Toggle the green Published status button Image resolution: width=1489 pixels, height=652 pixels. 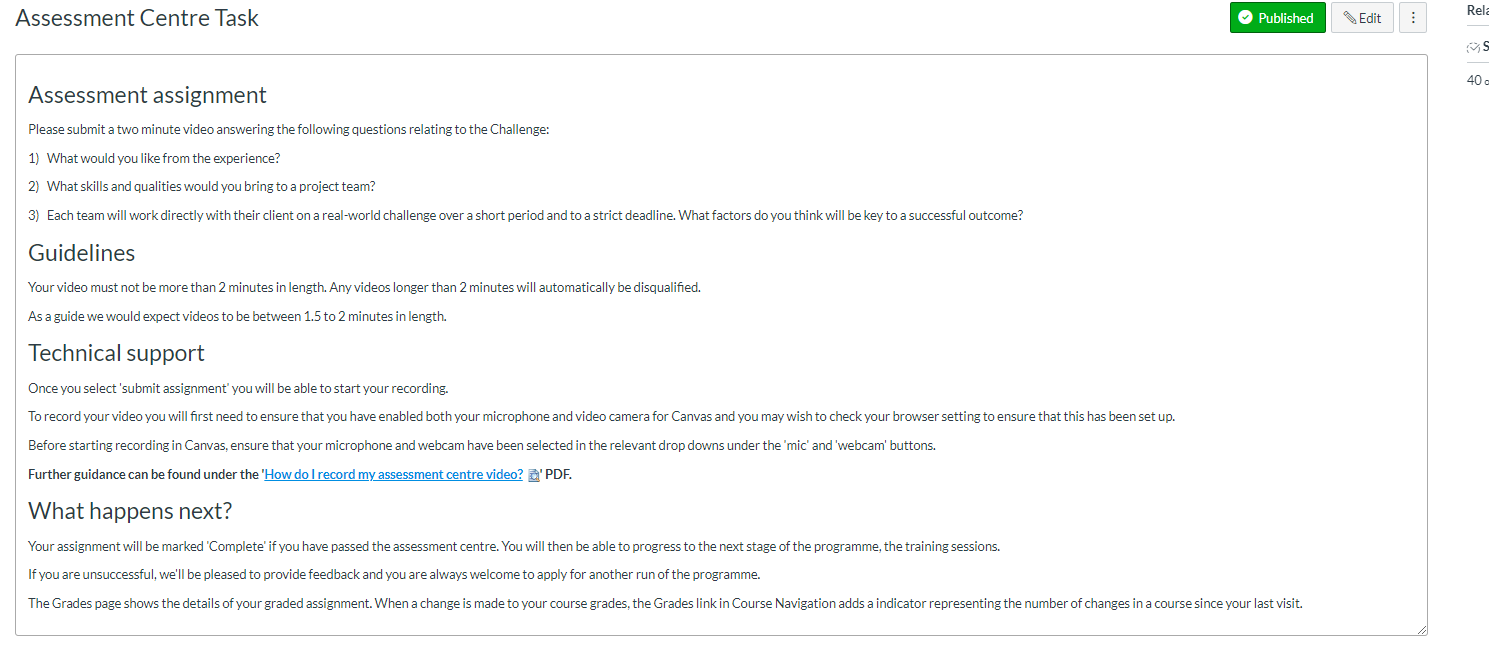point(1277,18)
